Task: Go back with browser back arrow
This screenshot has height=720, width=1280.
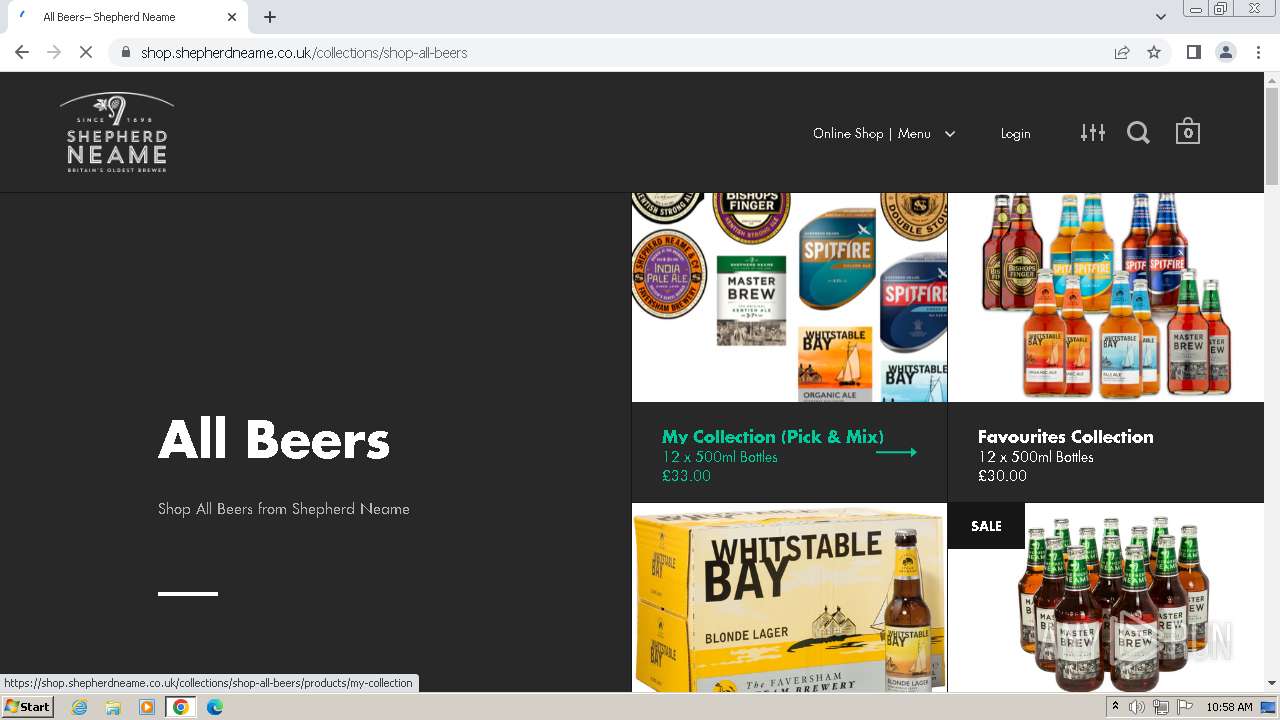Action: pos(22,52)
